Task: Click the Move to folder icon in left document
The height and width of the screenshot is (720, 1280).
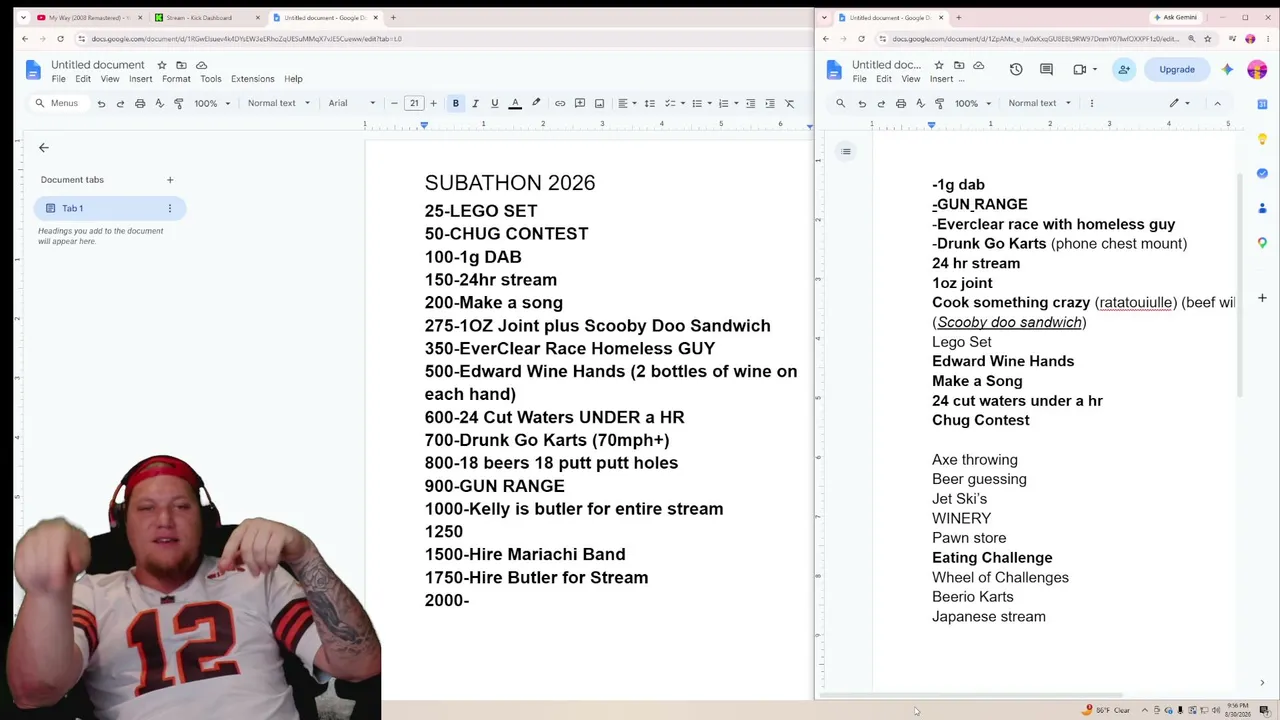Action: (x=181, y=65)
